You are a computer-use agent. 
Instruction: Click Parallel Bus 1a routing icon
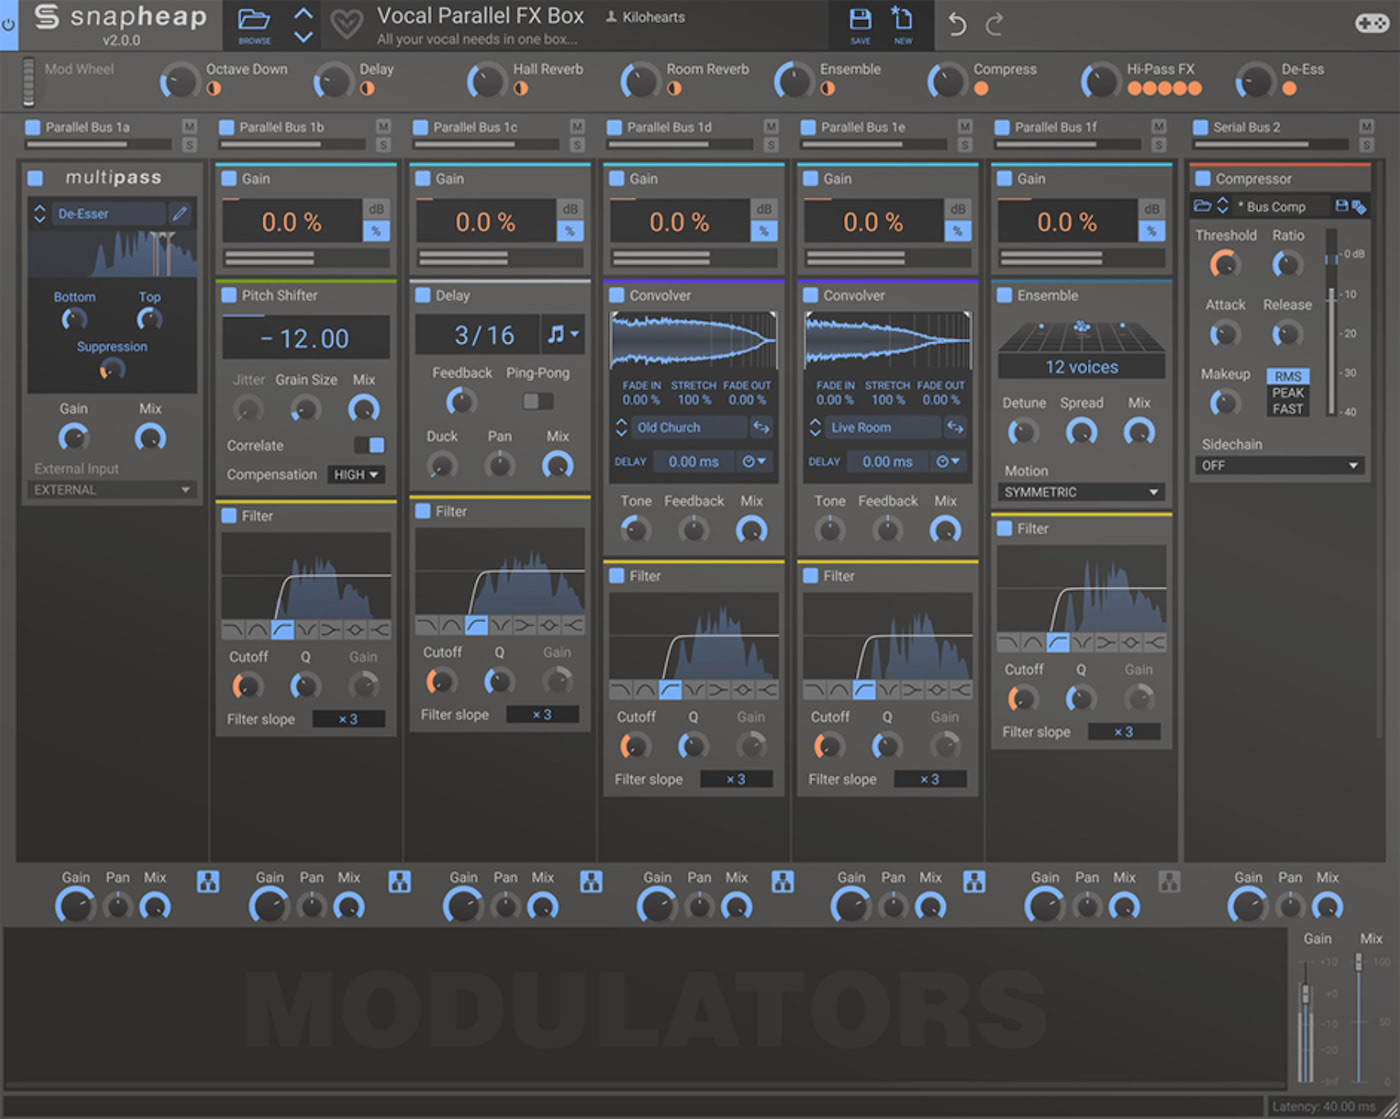pos(208,881)
